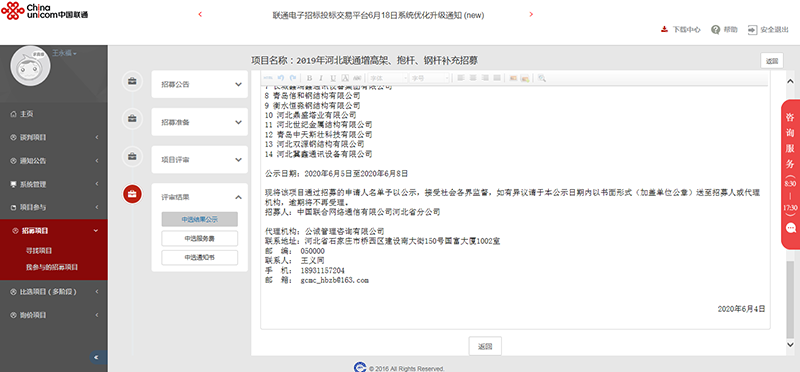Image resolution: width=800 pixels, height=372 pixels.
Task: Collapse the 评审结果 section
Action: (238, 197)
